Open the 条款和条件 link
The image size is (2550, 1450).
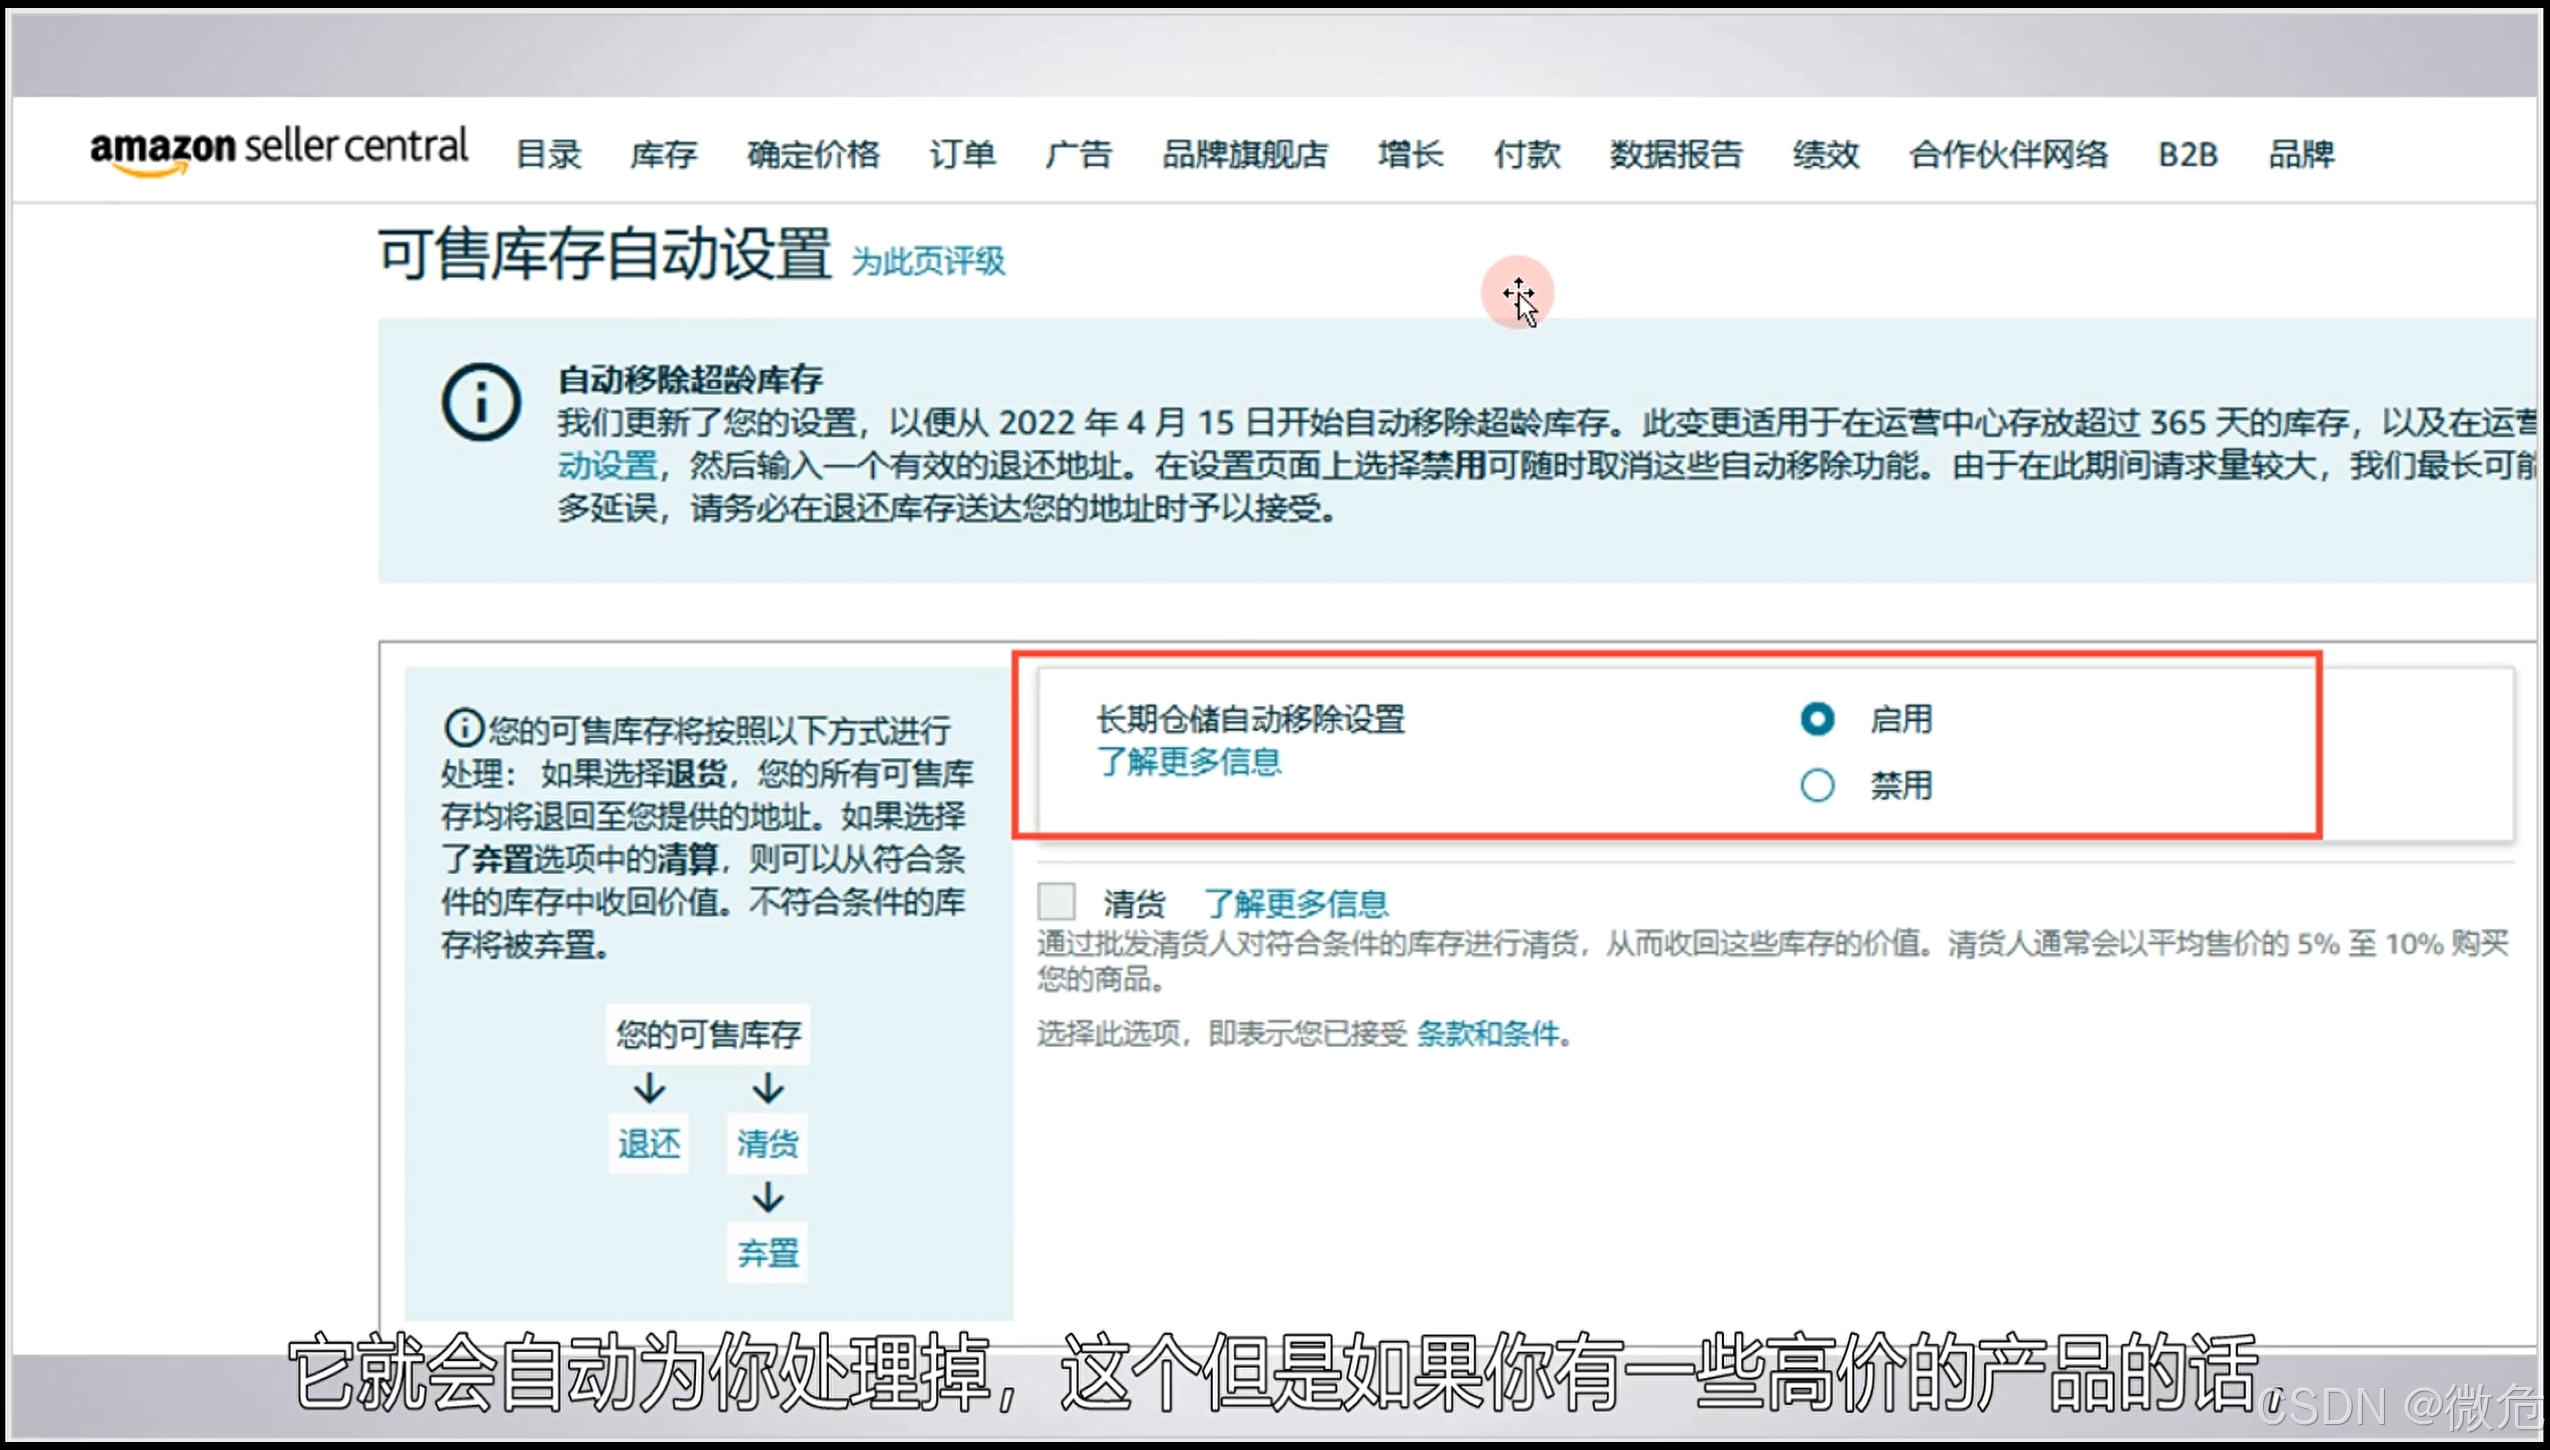pyautogui.click(x=1488, y=1034)
